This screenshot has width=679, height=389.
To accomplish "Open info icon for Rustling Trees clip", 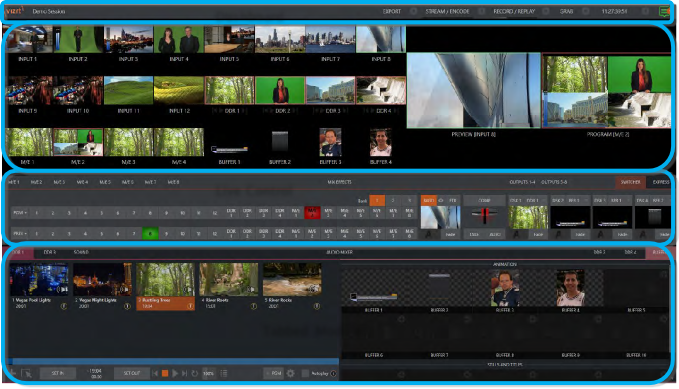I will [x=190, y=306].
